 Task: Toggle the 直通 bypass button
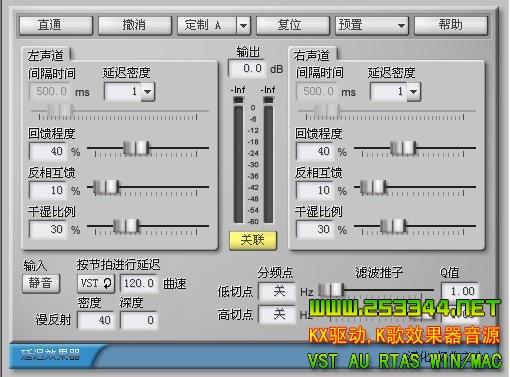[56, 25]
